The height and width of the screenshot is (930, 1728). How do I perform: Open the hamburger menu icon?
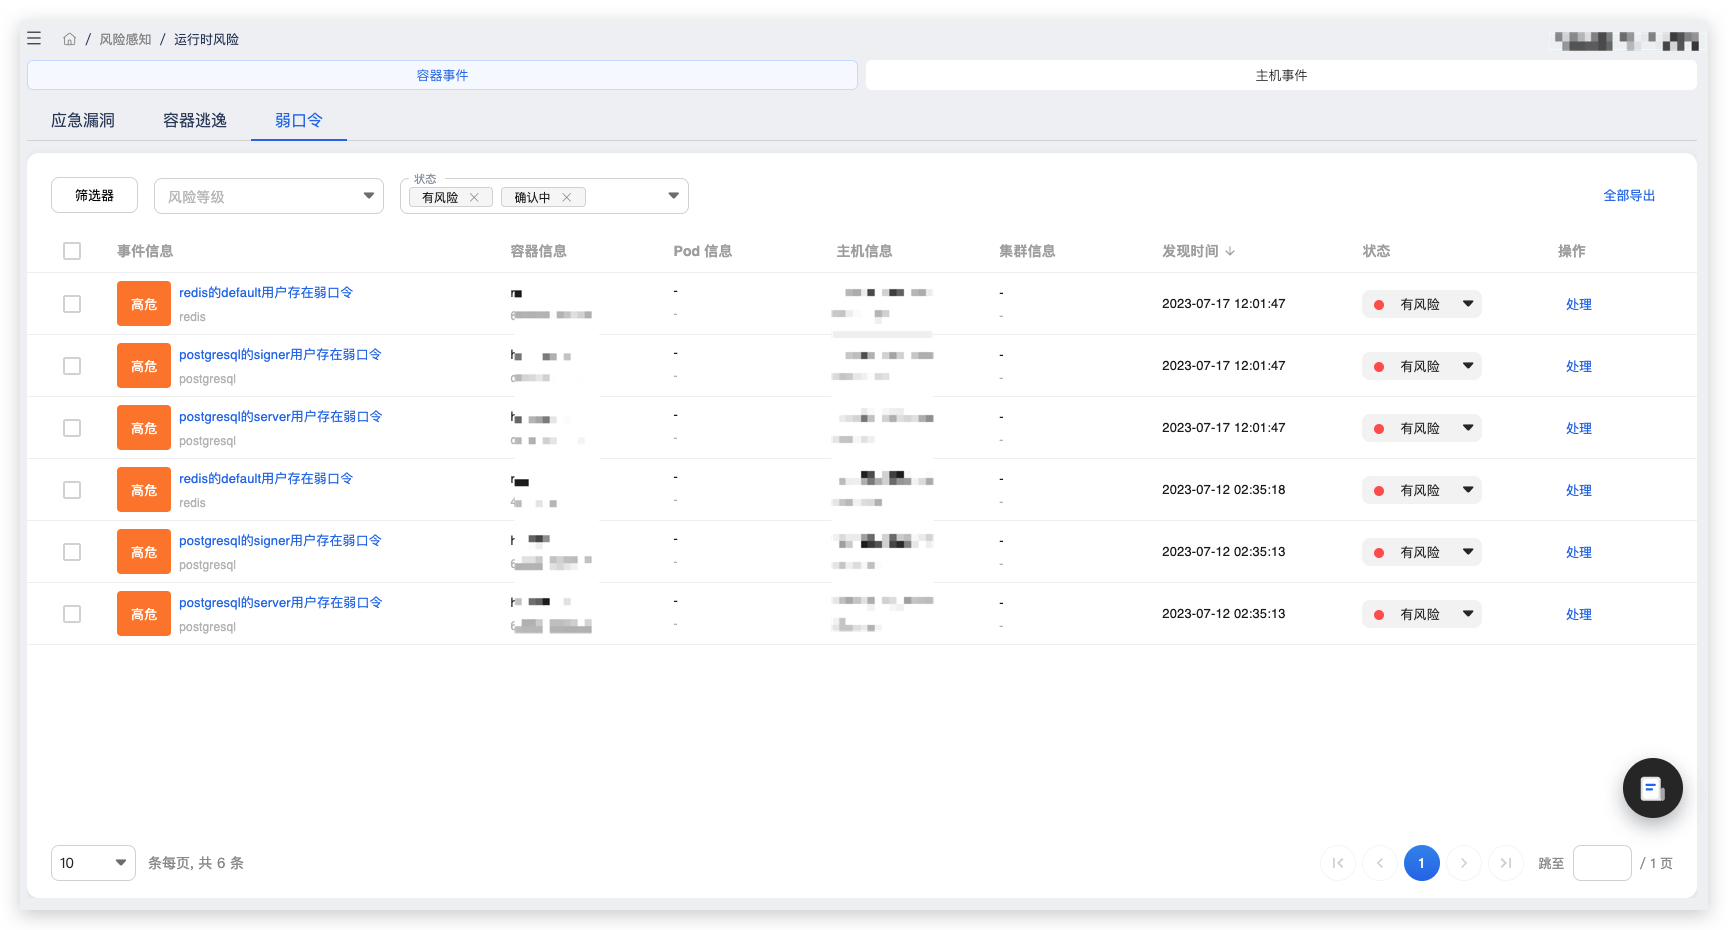pyautogui.click(x=34, y=38)
